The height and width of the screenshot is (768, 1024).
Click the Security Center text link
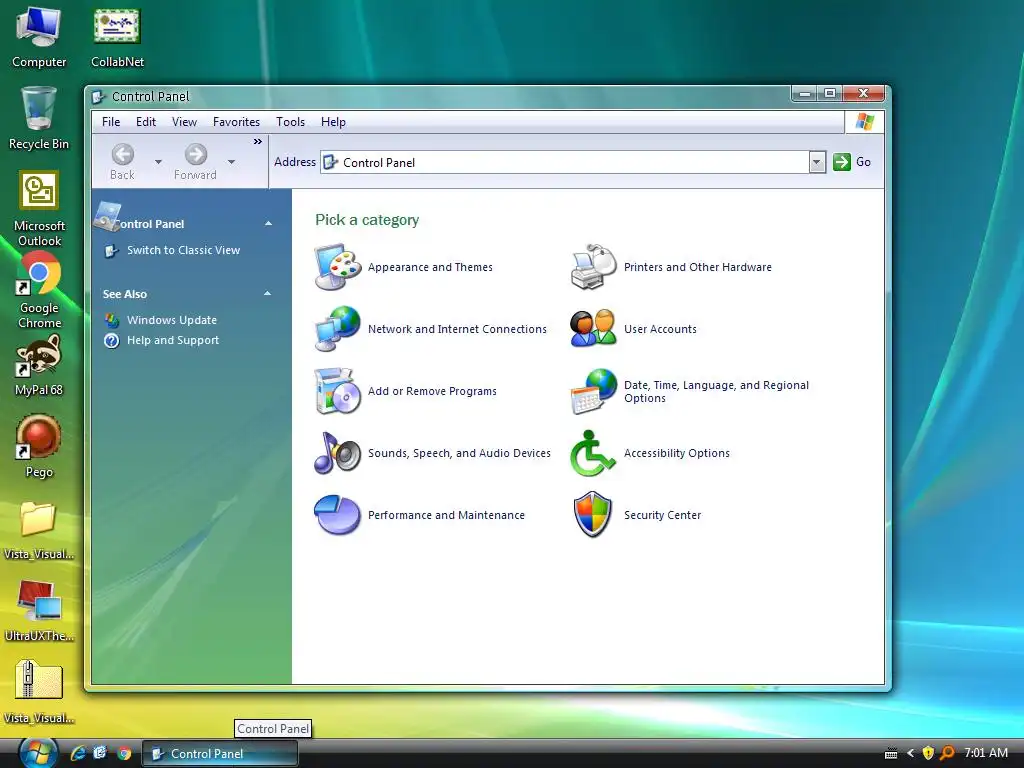[662, 515]
